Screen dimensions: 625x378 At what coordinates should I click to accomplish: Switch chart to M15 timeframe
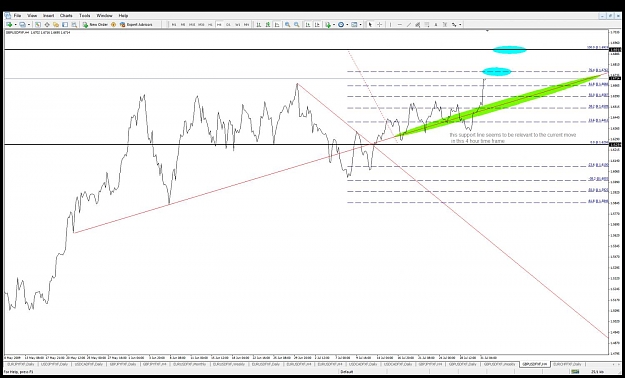tap(192, 25)
